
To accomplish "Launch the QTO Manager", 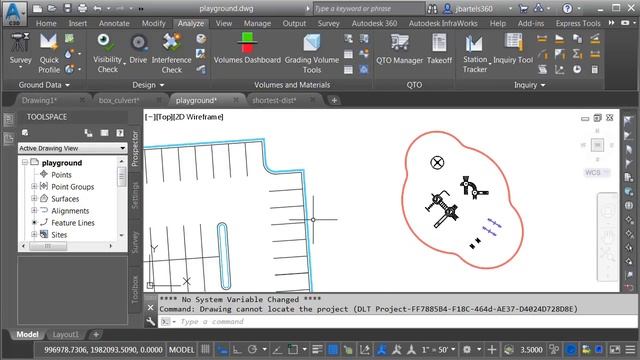I will click(x=399, y=49).
